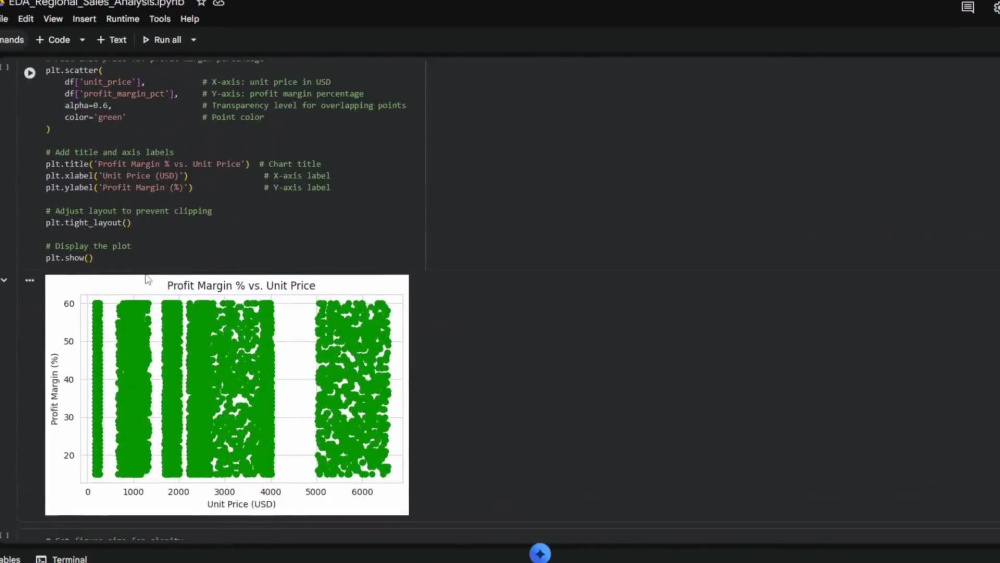1000x563 pixels.
Task: Expand Run all dropdown arrow
Action: point(193,40)
